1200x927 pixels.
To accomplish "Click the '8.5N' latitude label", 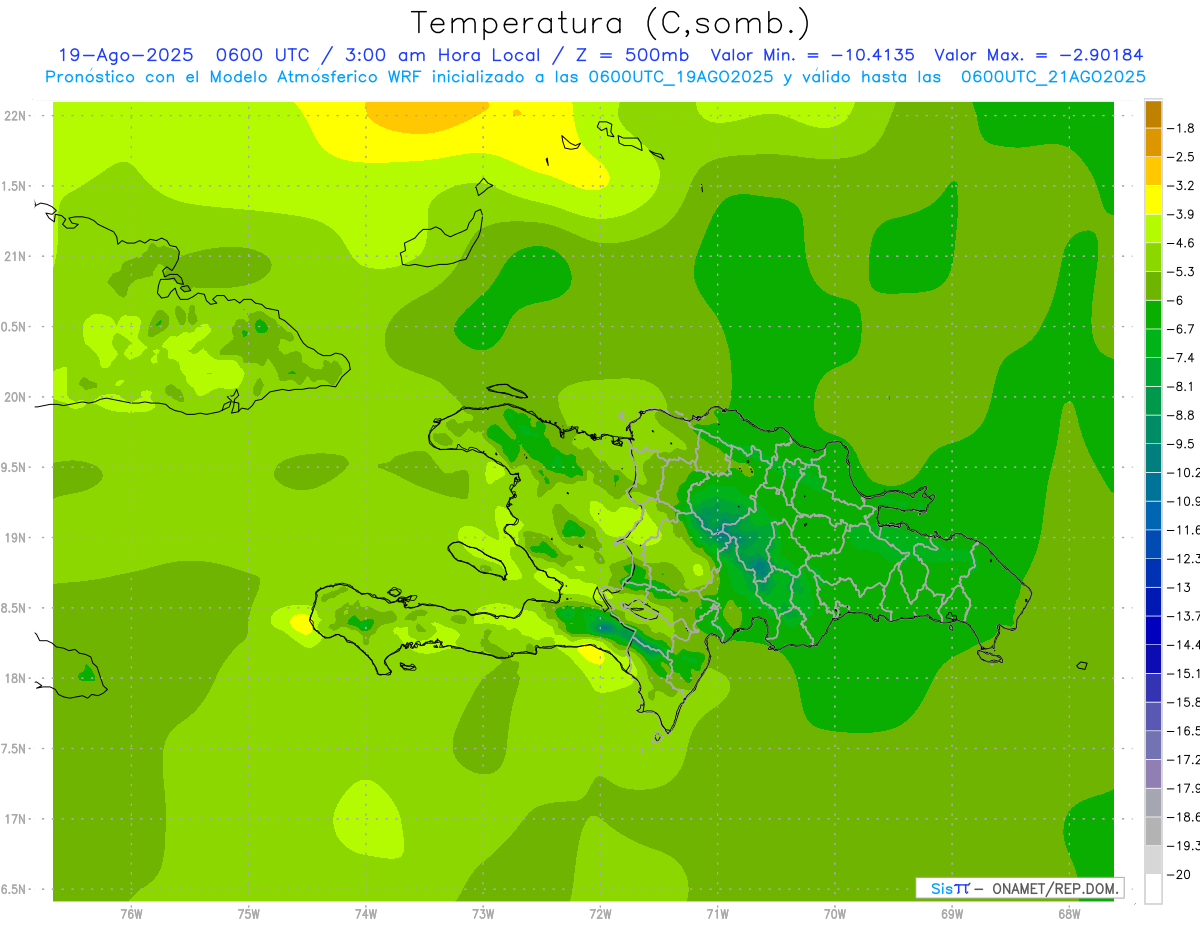I will pyautogui.click(x=15, y=608).
